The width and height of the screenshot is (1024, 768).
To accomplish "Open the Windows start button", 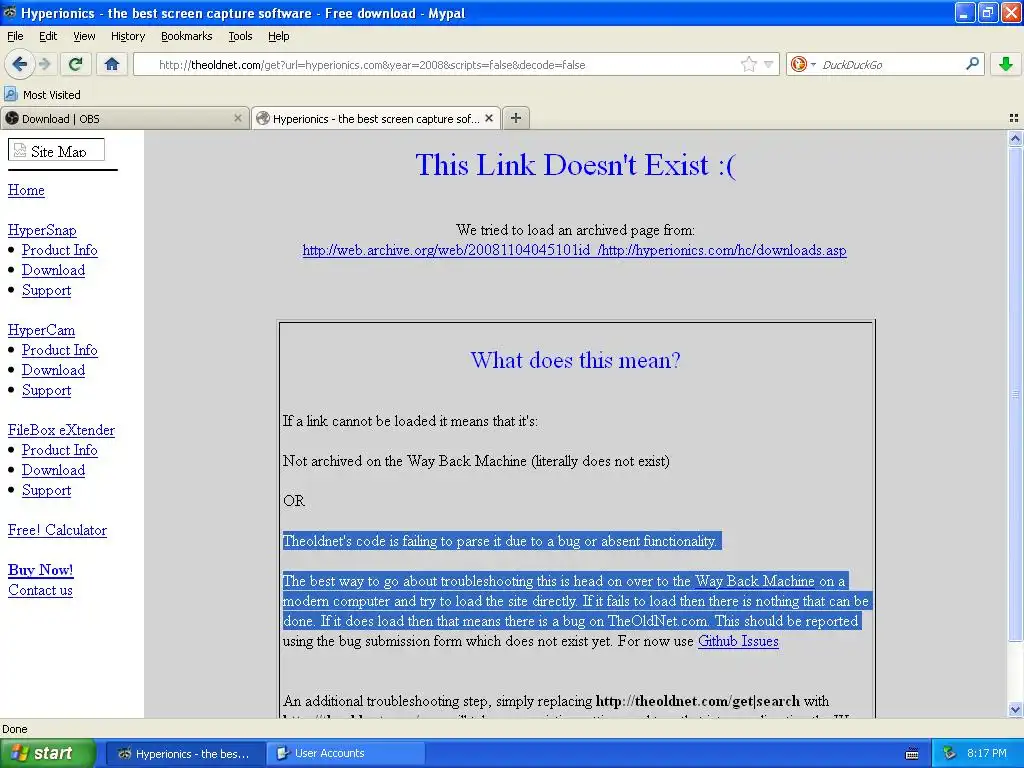I will coord(47,753).
